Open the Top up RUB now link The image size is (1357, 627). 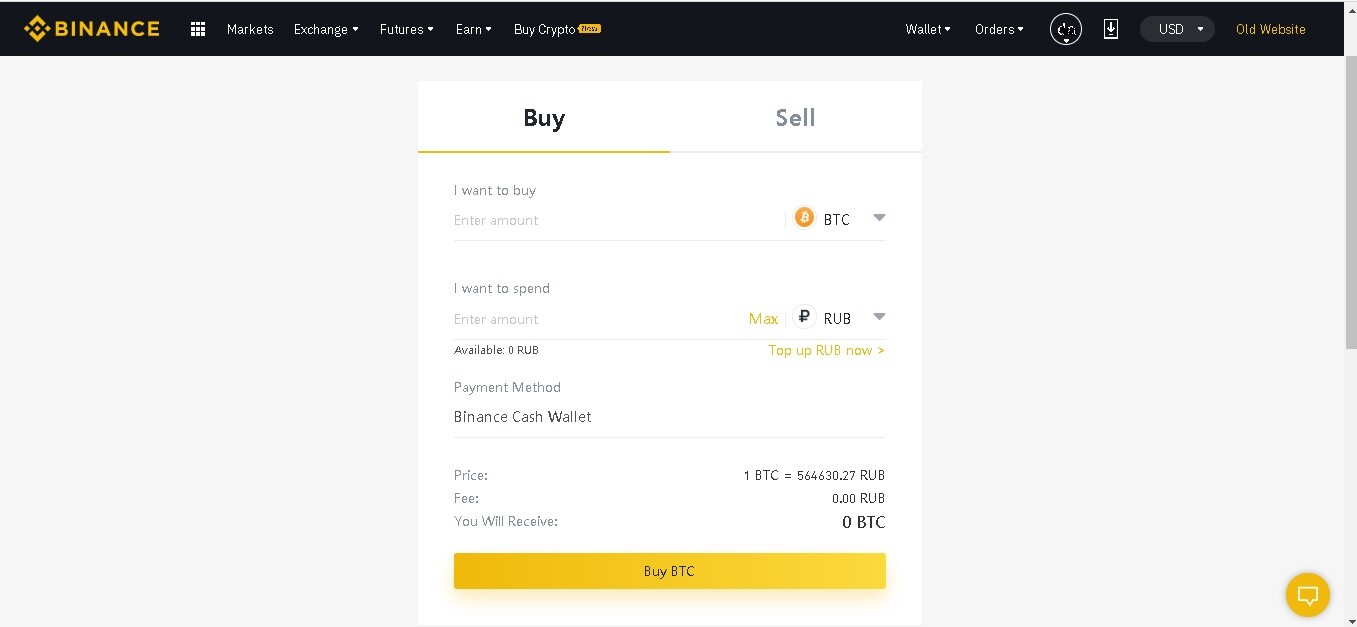826,350
